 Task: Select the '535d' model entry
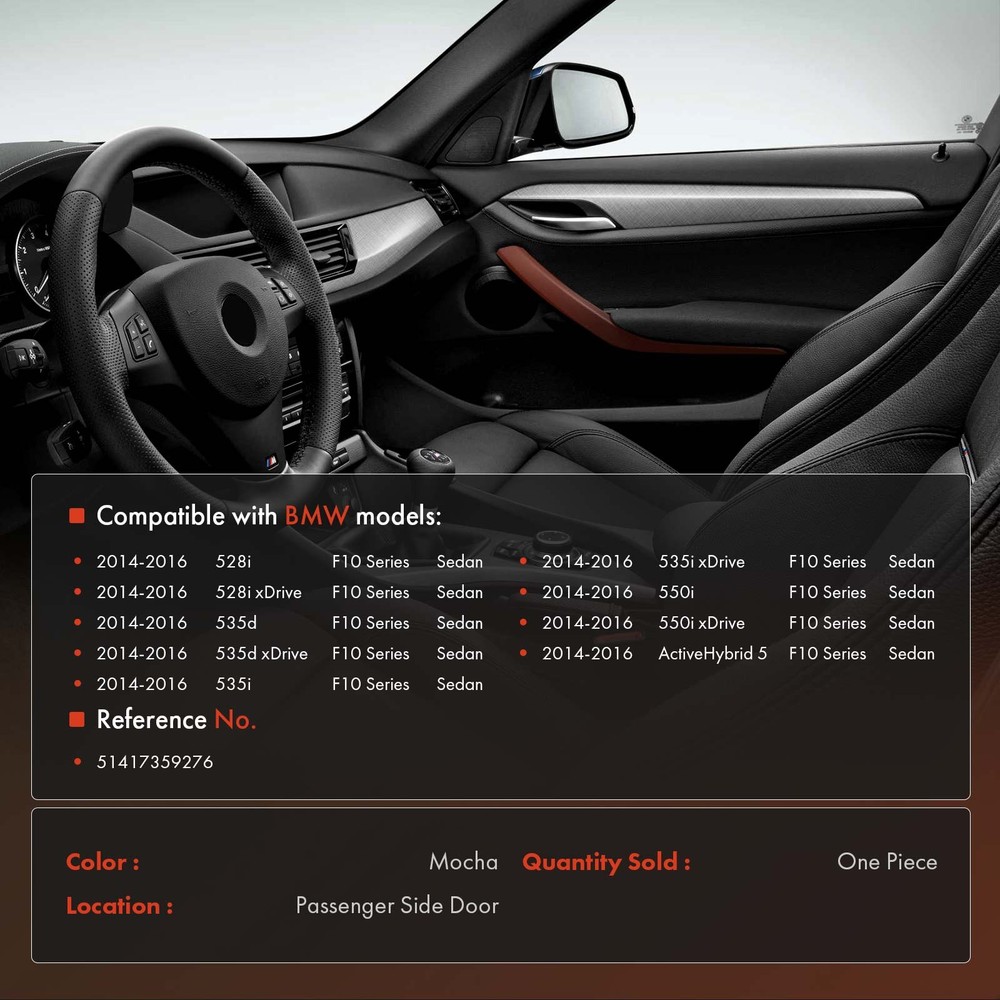click(x=236, y=622)
